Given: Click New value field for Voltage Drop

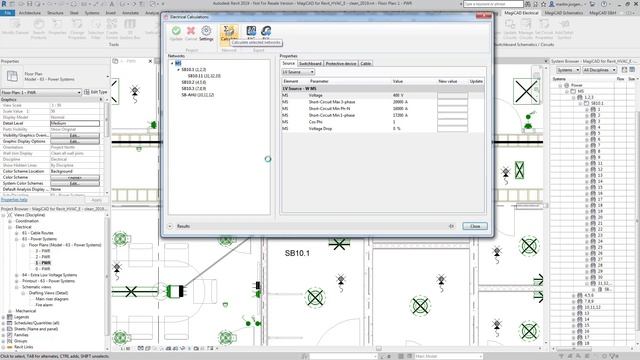Looking at the screenshot, I should click(x=452, y=129).
